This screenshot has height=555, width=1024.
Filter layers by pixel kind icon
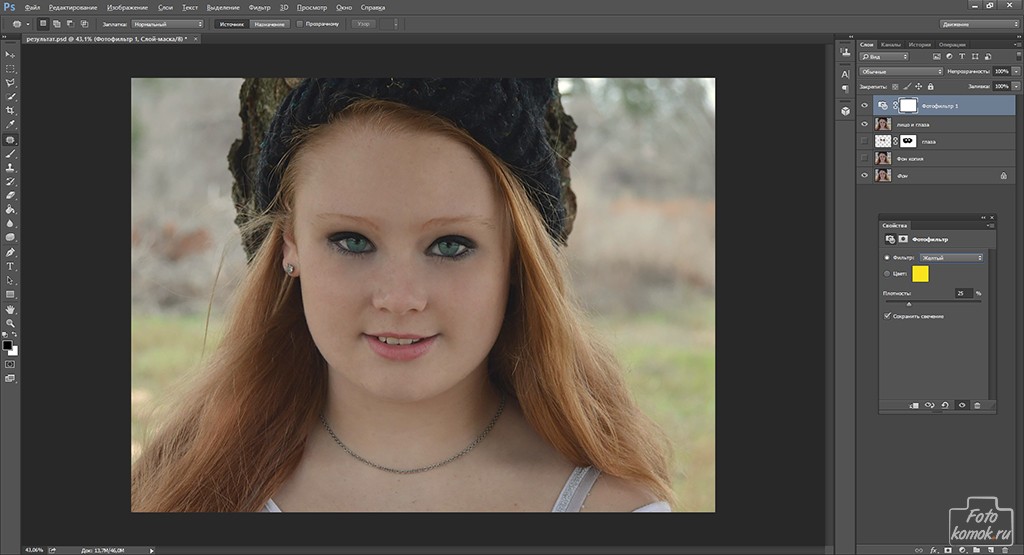936,57
